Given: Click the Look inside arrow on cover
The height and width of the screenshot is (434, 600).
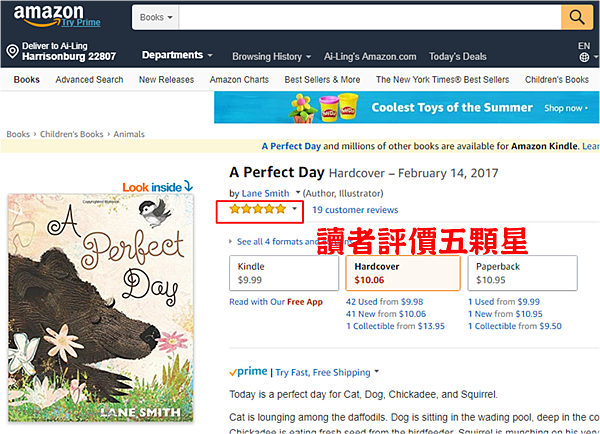Looking at the screenshot, I should 188,186.
